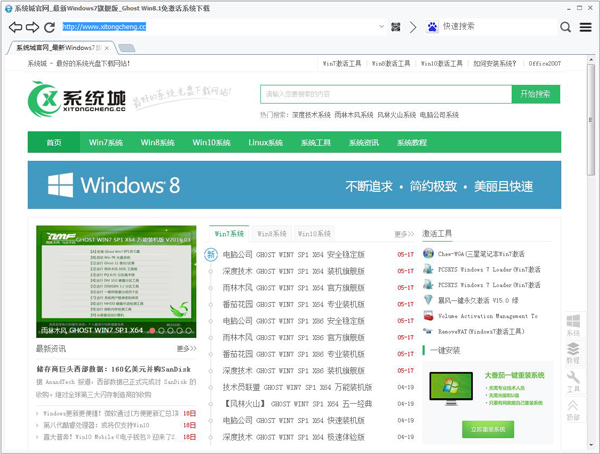600x454 pixels.
Task: Open the 系统资讯 navigation menu item
Action: (x=364, y=142)
